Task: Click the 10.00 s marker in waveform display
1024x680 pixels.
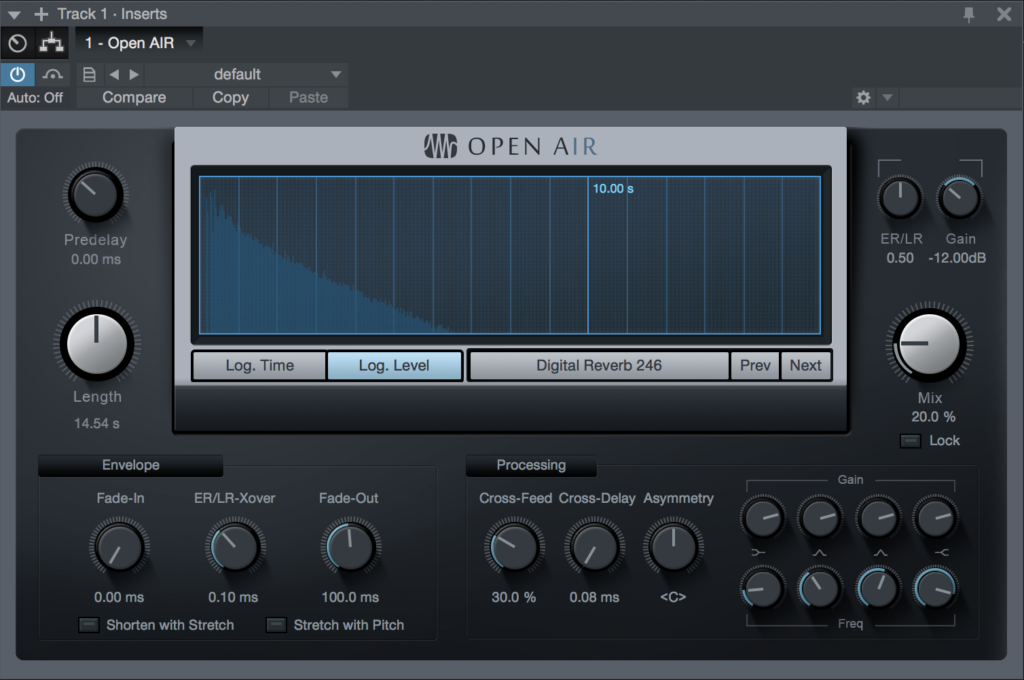Action: (x=613, y=189)
